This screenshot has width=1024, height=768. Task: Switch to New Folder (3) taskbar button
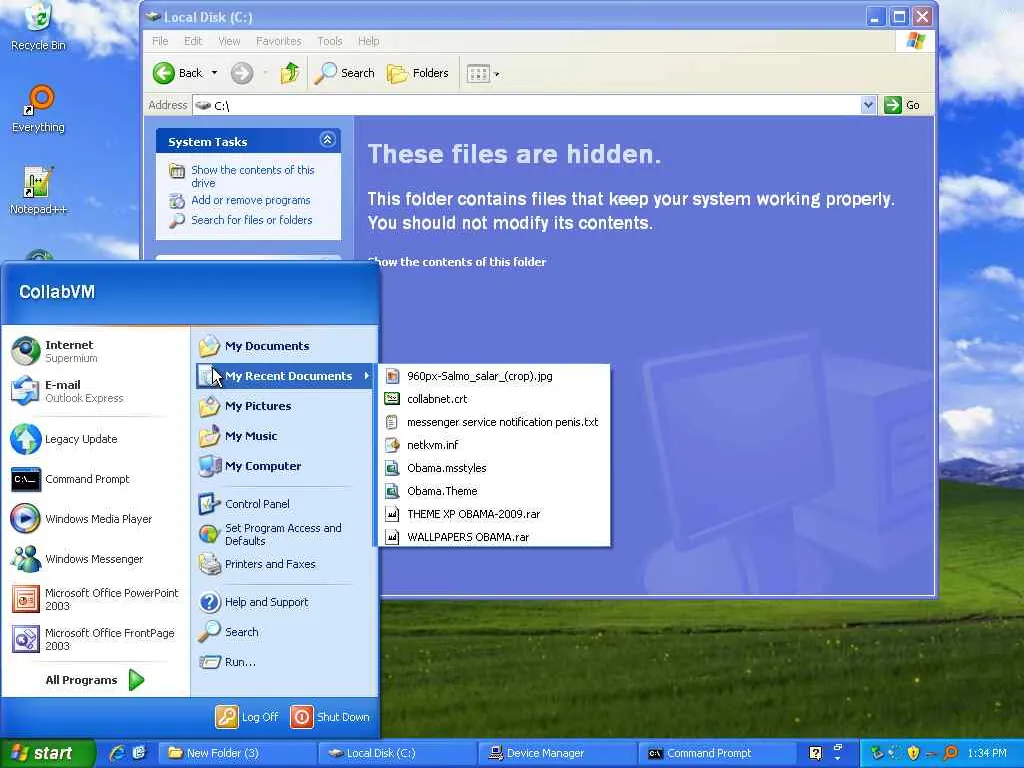point(238,753)
